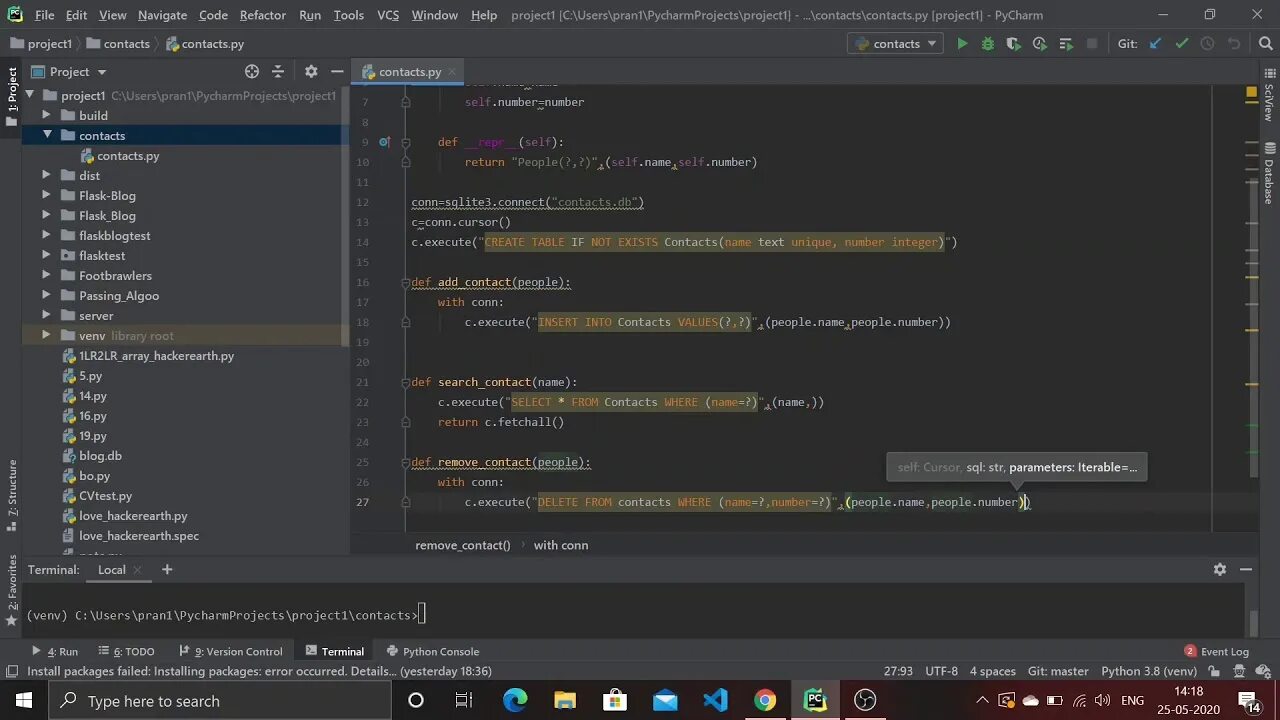Screen dimensions: 1280x720
Task: Click the Git: master branch widget
Action: pos(1058,671)
